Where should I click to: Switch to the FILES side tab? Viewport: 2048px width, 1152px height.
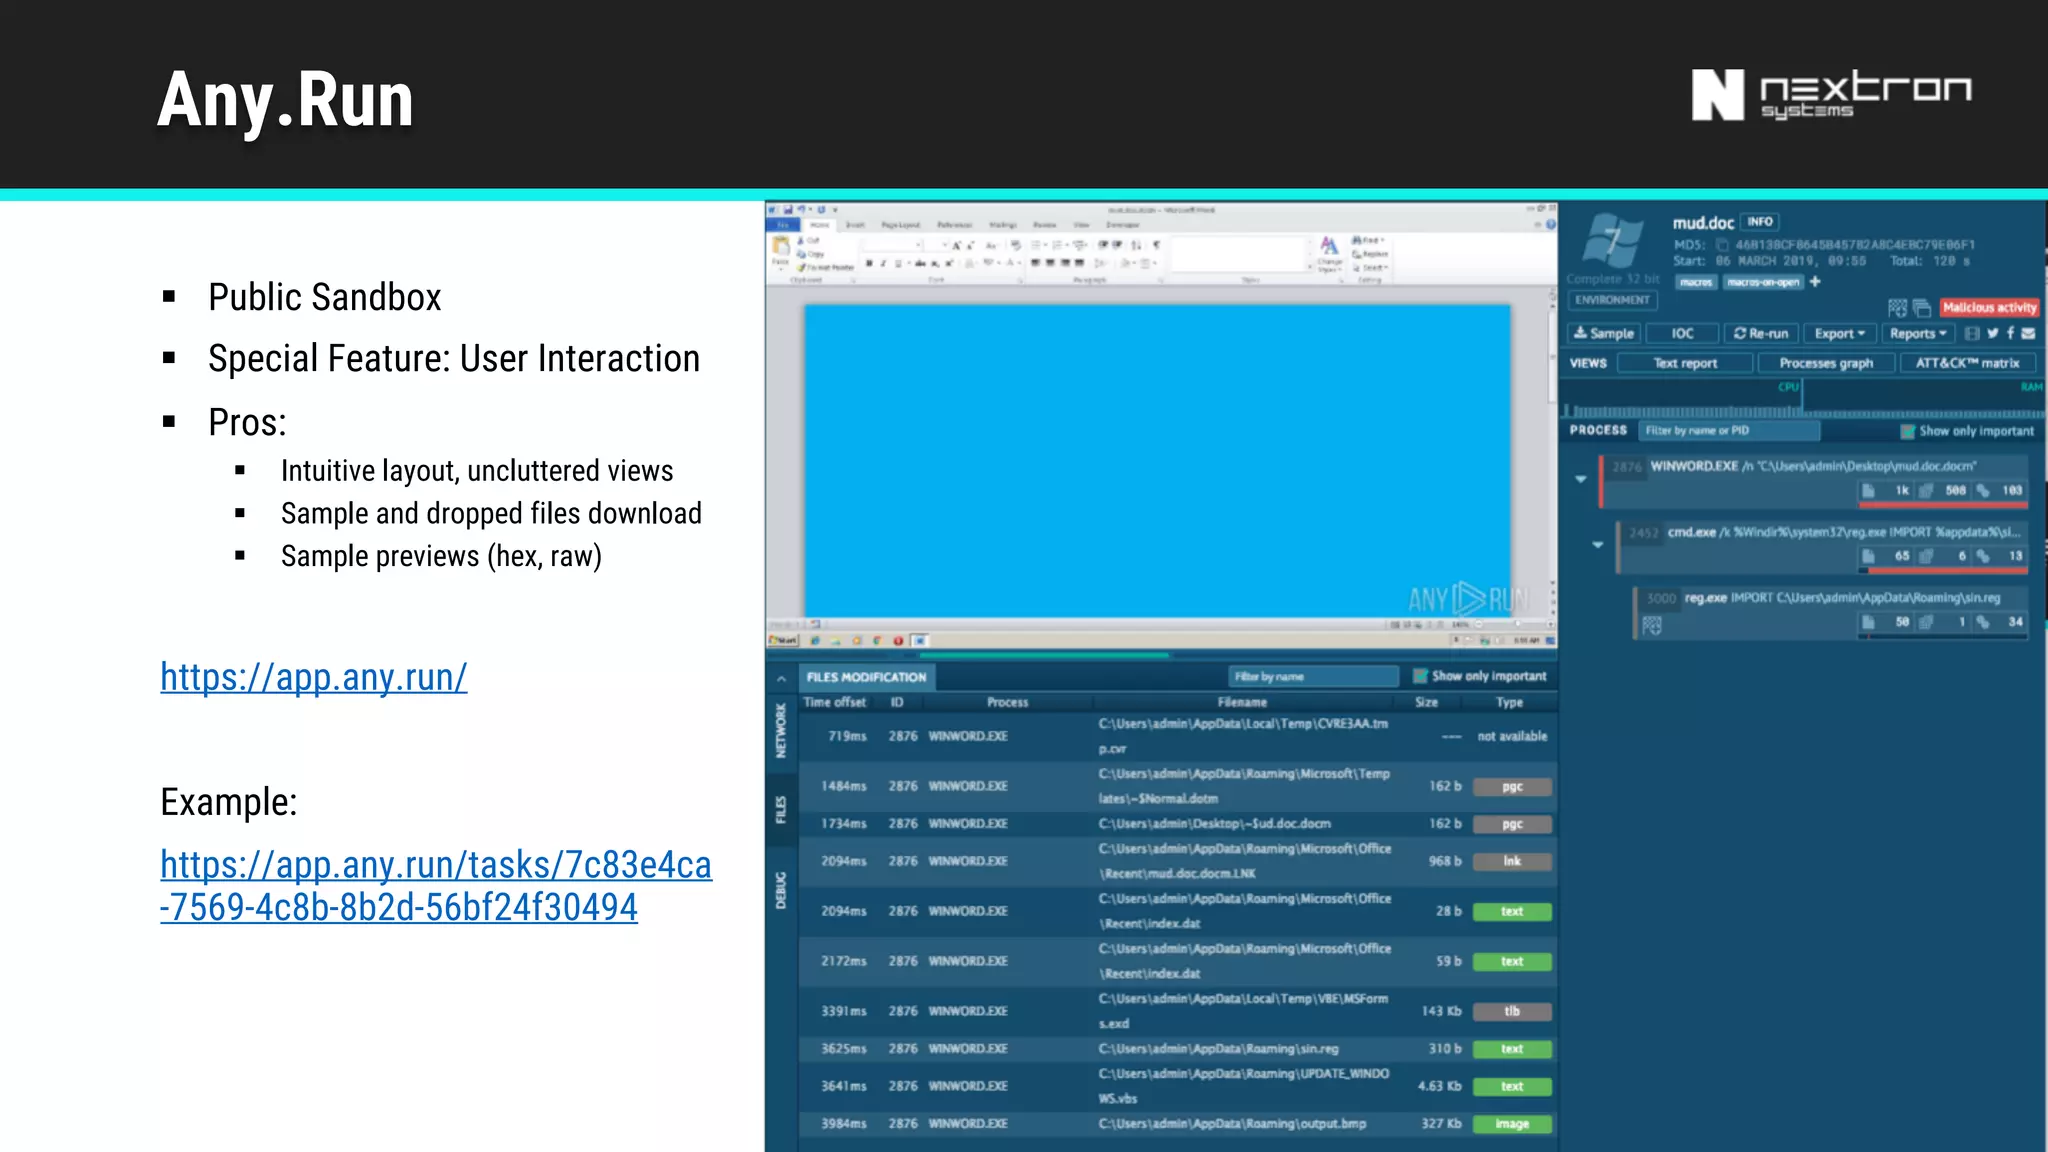click(x=781, y=810)
